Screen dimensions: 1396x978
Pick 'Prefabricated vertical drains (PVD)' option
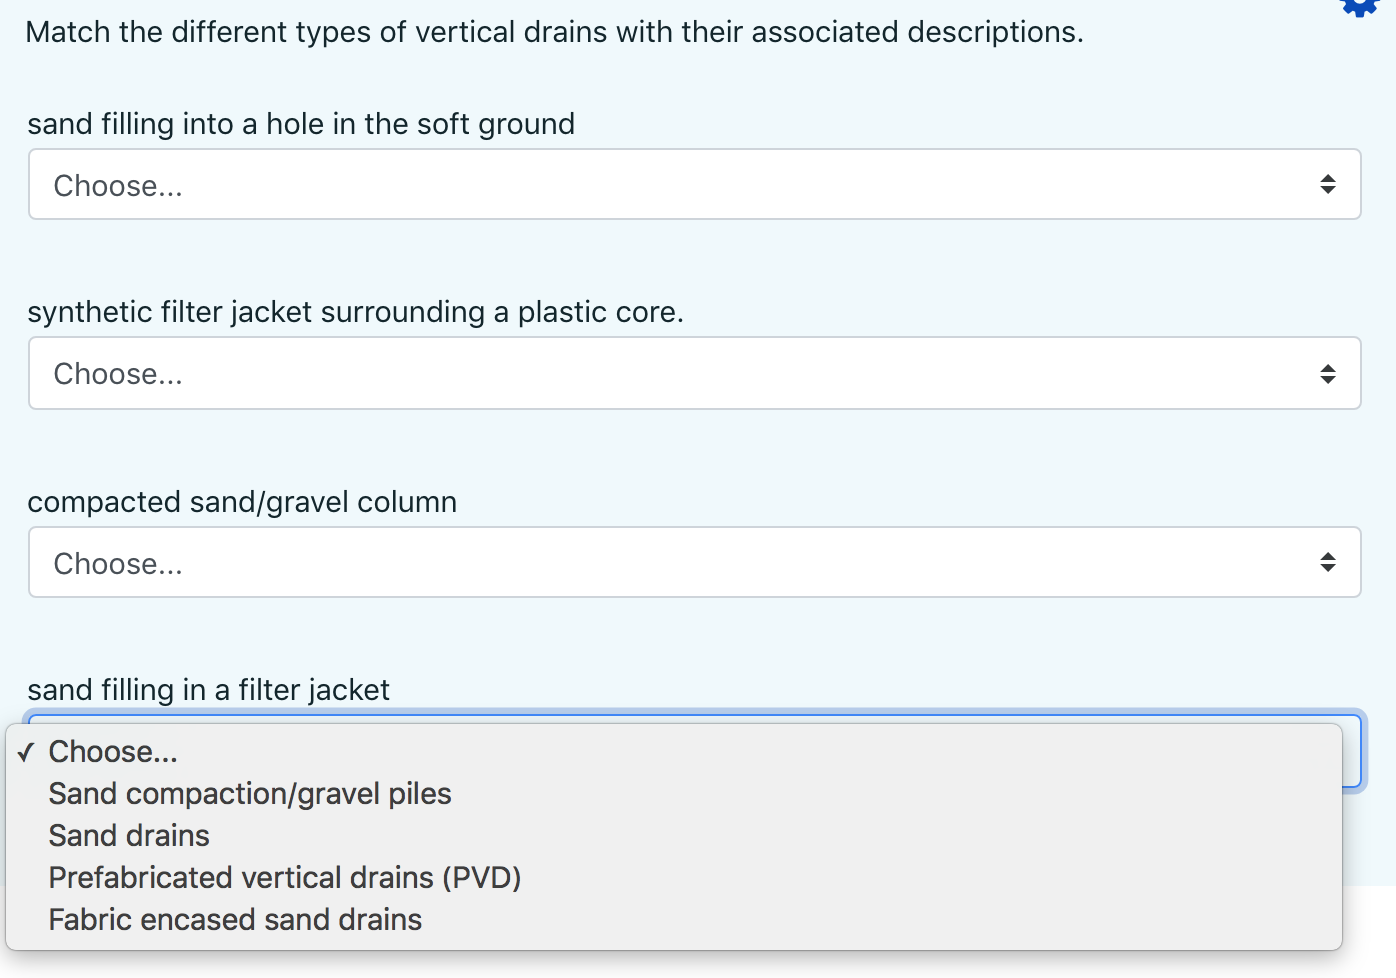tap(285, 878)
